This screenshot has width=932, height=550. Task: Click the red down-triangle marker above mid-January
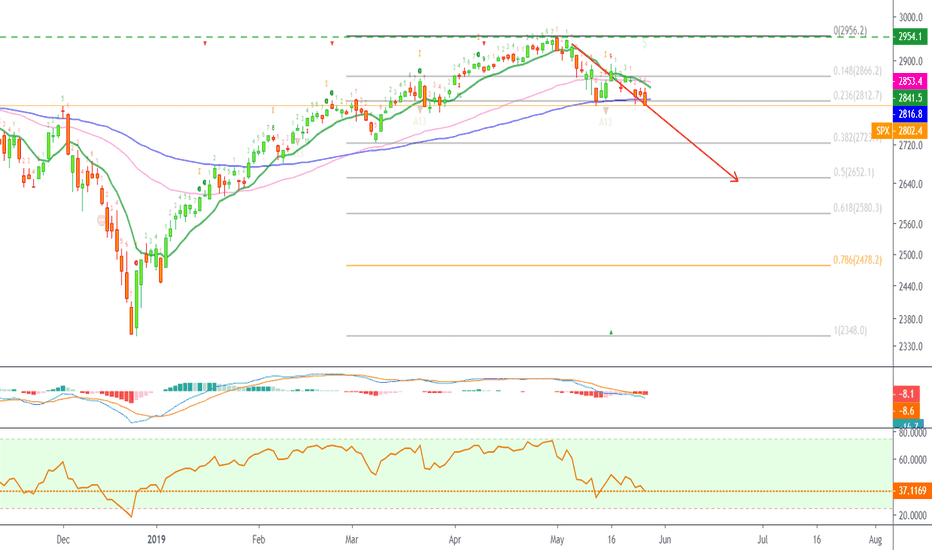[x=205, y=43]
